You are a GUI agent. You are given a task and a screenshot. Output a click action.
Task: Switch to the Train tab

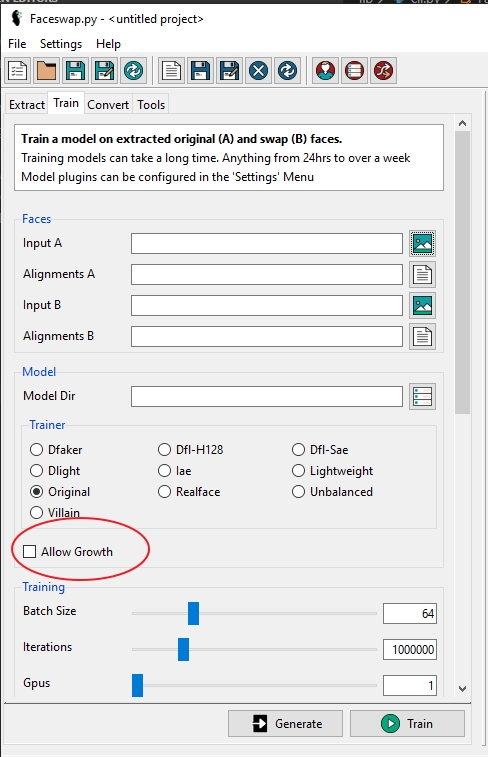(x=66, y=103)
